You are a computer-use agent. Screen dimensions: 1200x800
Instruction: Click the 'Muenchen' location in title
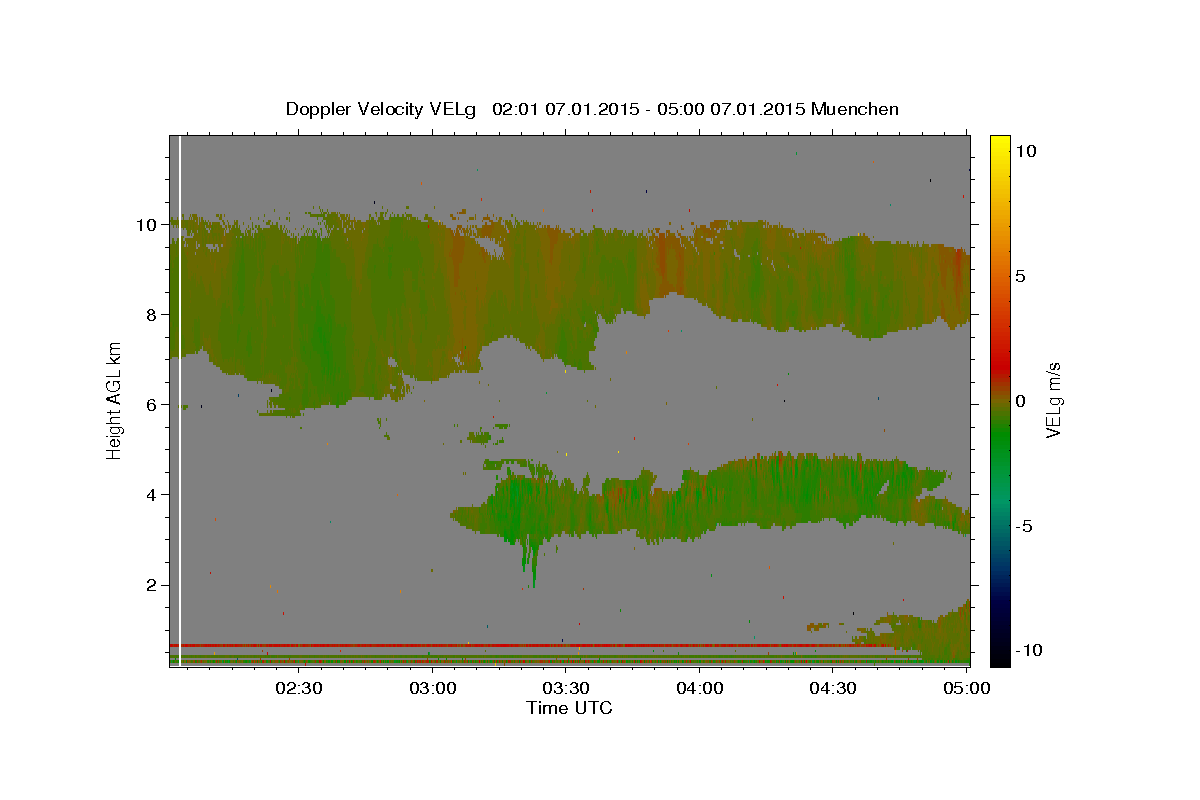(x=855, y=109)
